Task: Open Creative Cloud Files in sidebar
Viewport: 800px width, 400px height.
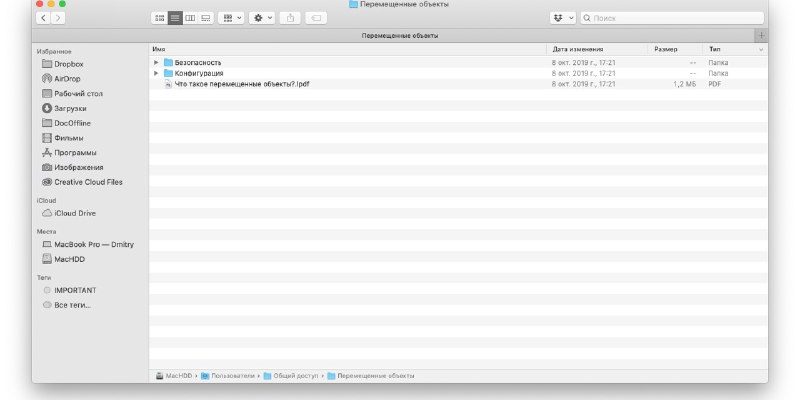Action: click(x=88, y=182)
